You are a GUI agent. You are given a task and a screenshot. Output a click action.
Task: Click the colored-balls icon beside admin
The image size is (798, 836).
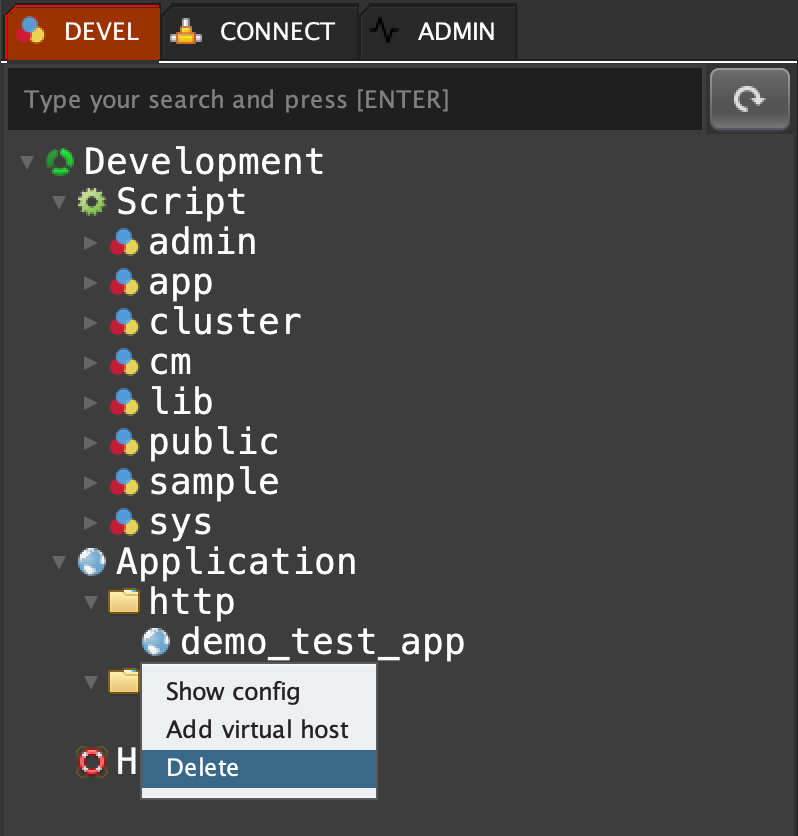(x=124, y=242)
